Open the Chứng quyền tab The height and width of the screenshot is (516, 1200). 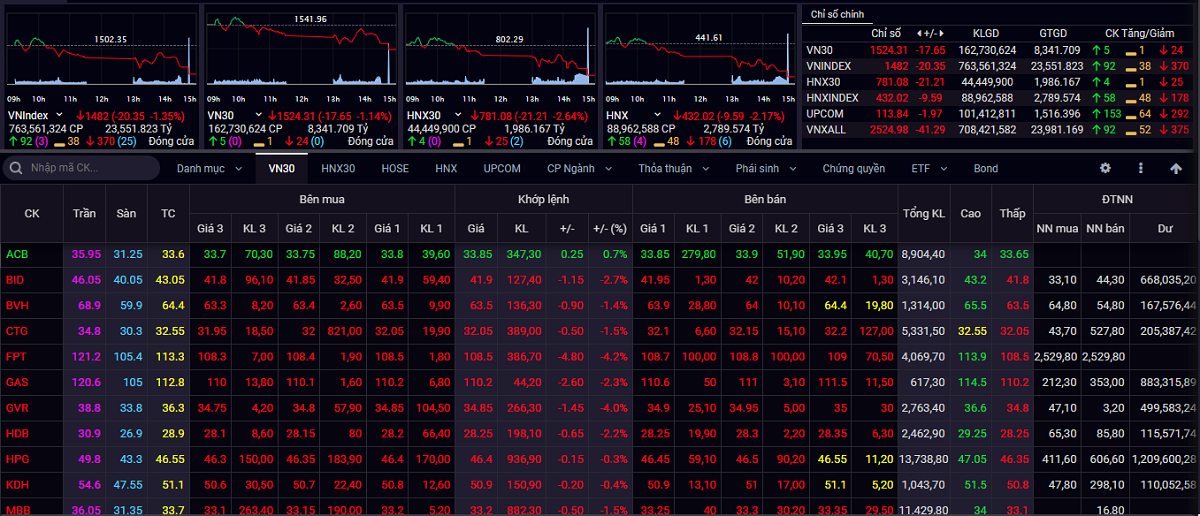(x=854, y=168)
